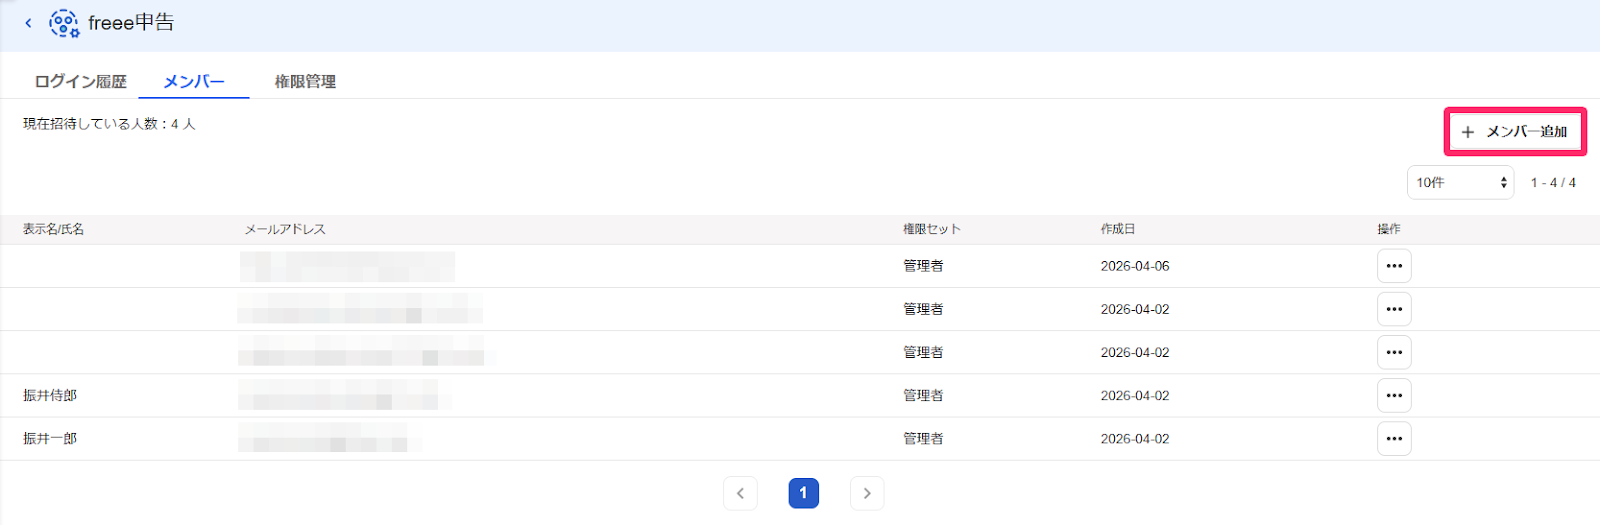Open the 10件 page size dropdown
Viewport: 1600px width, 525px height.
1460,183
